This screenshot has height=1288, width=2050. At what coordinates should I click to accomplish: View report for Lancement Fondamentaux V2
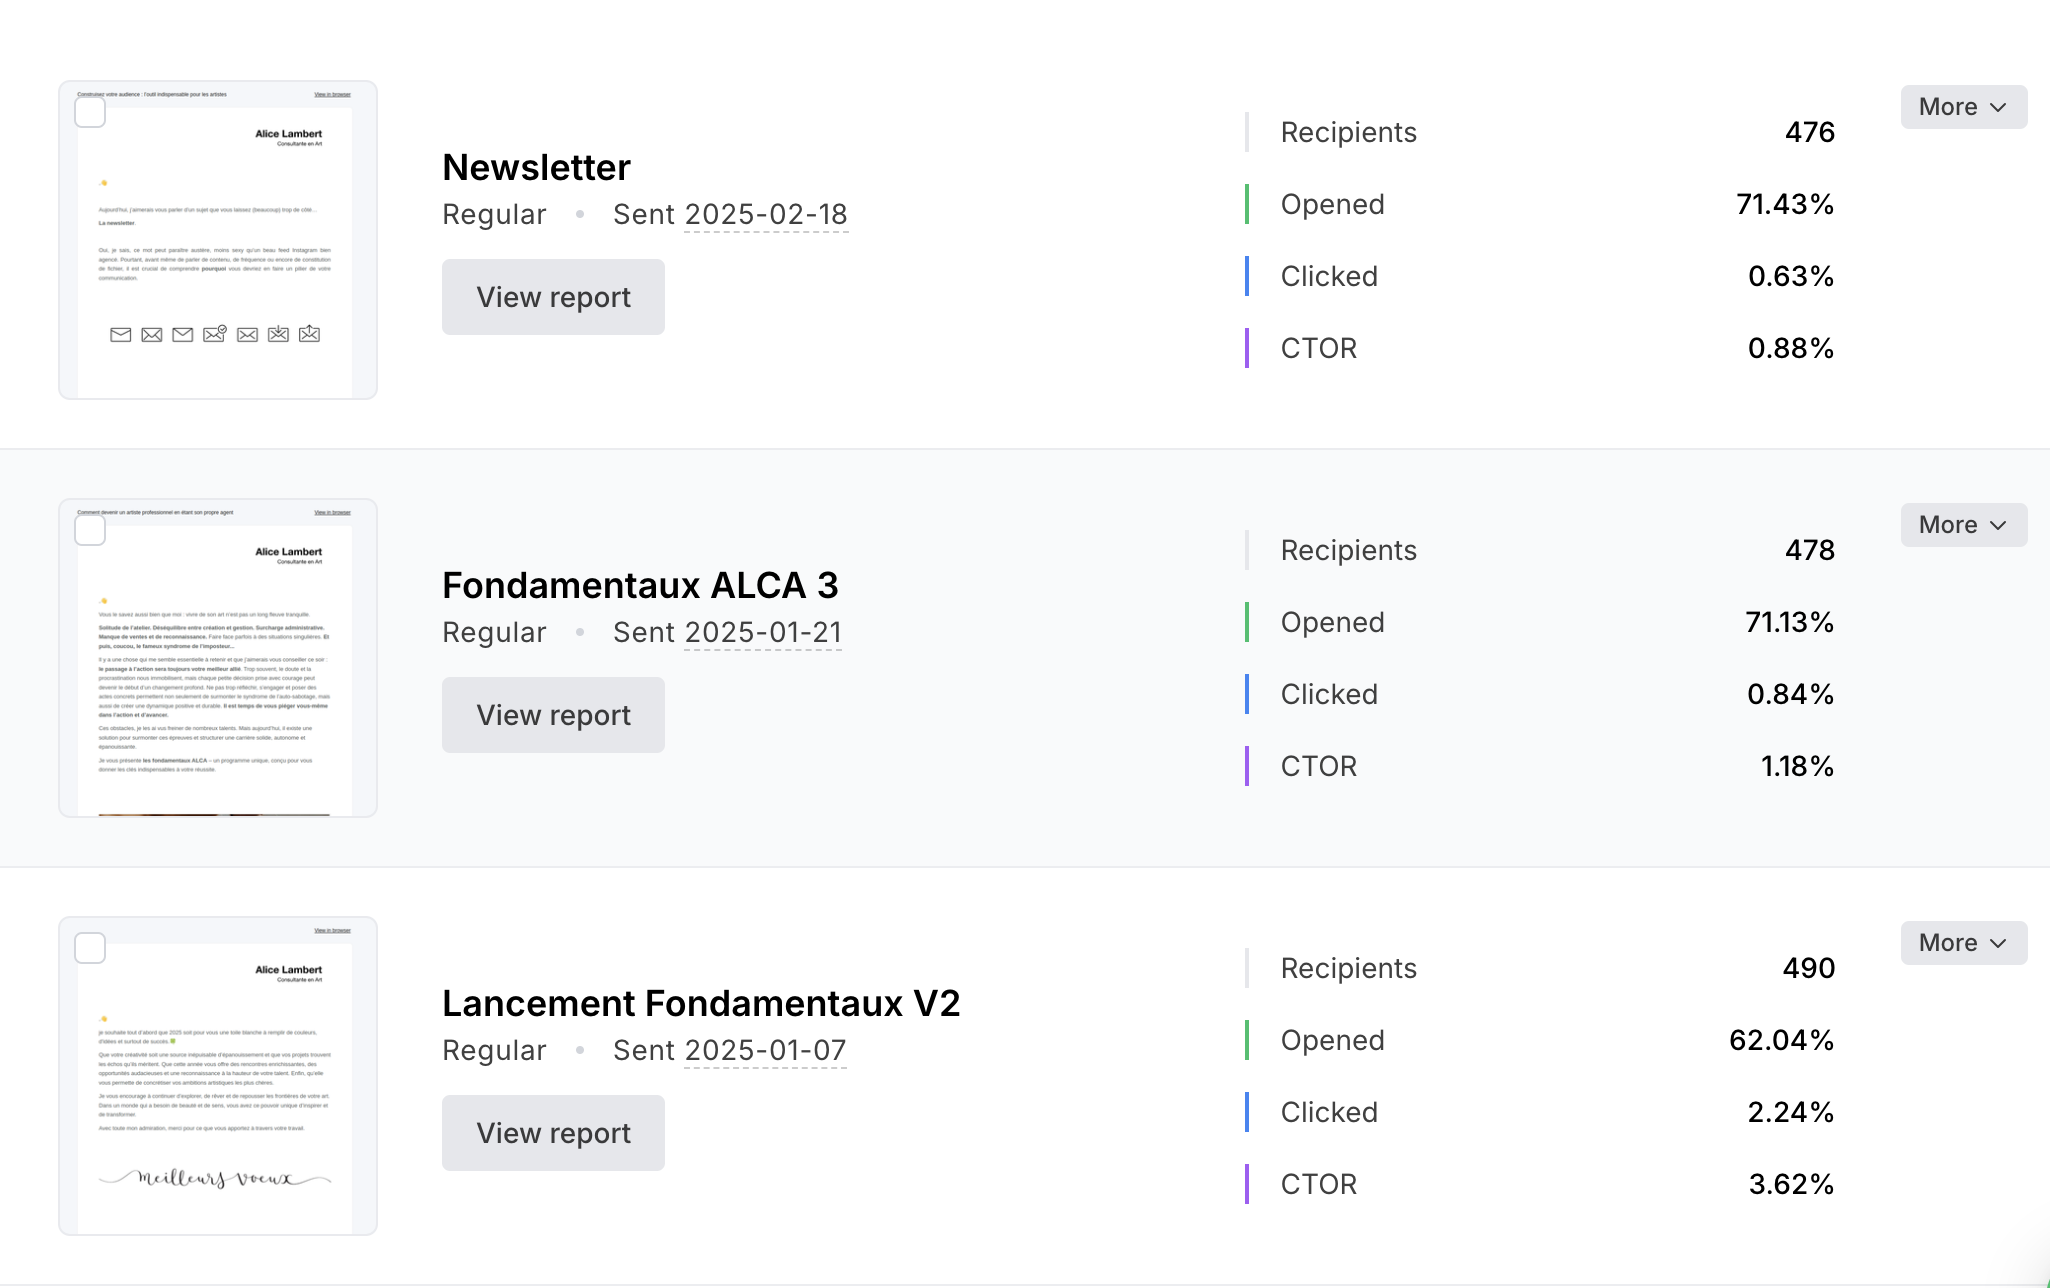coord(553,1133)
